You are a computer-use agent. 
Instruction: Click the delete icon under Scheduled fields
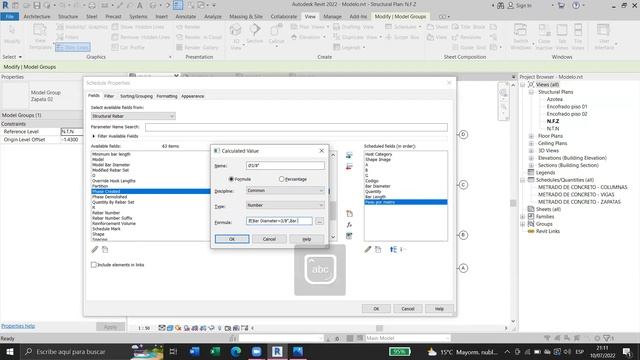tap(378, 249)
